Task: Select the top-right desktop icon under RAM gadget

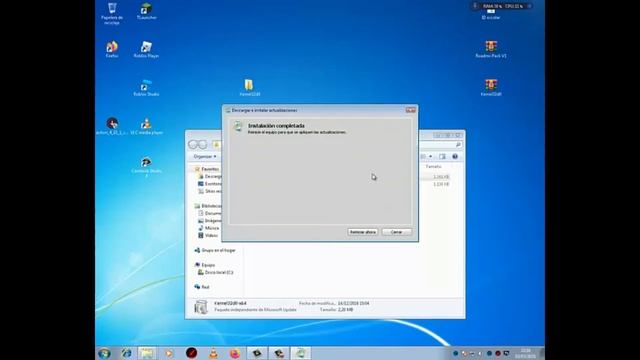Action: tap(491, 15)
